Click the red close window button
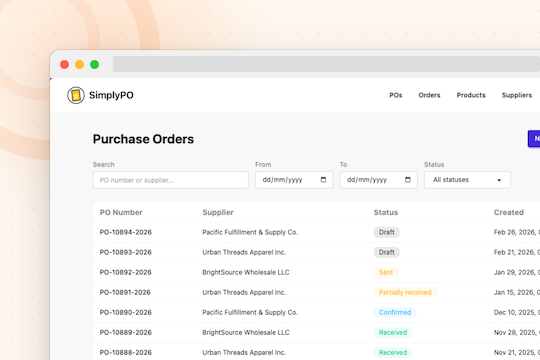 point(64,64)
